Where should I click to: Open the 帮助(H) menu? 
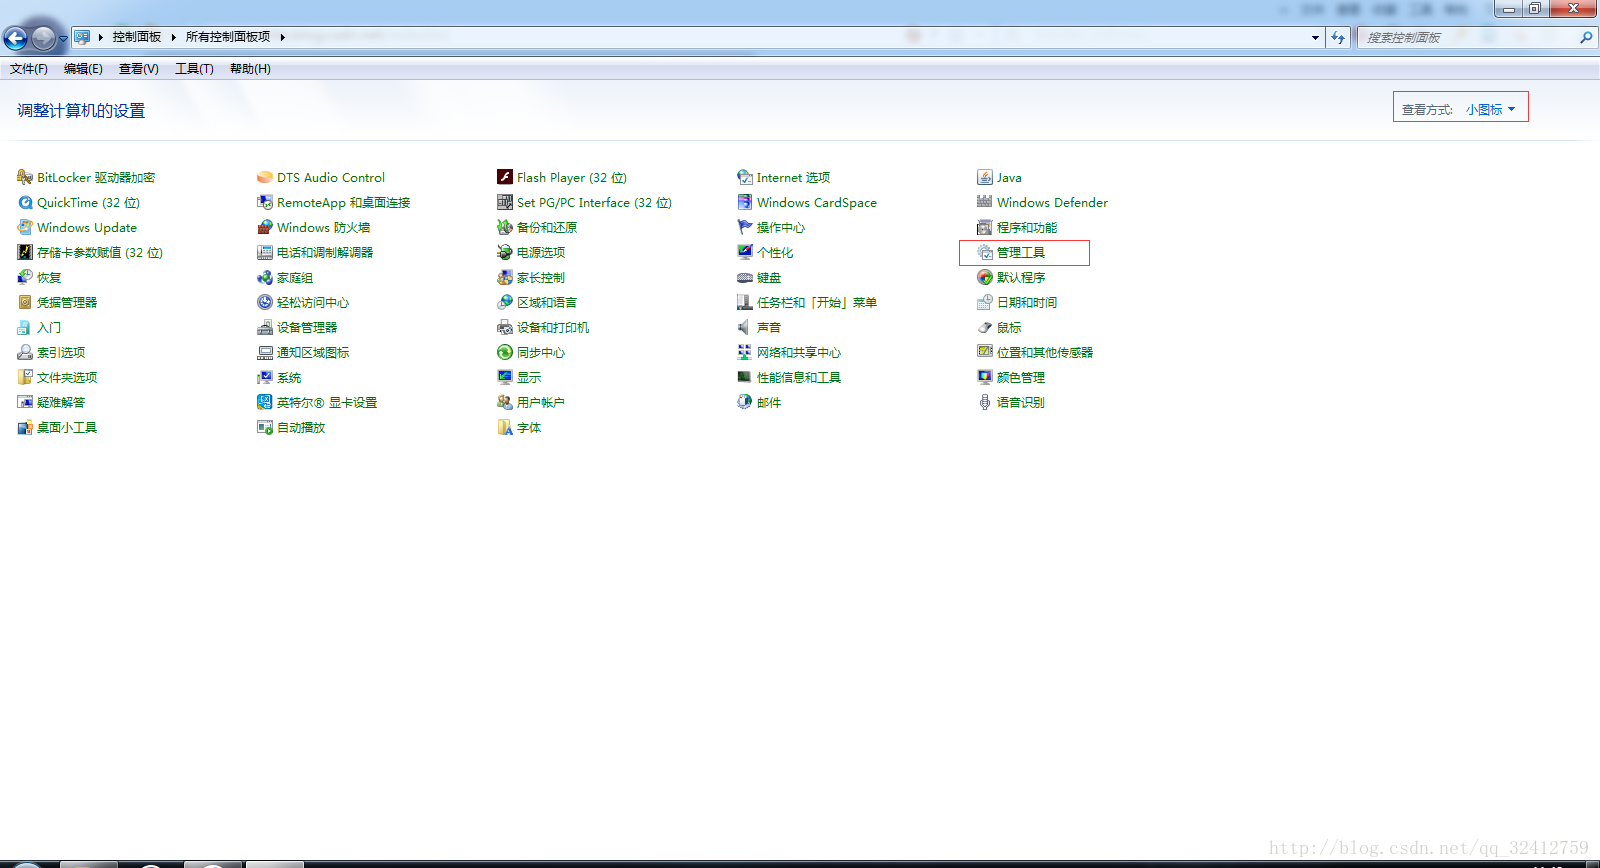pyautogui.click(x=250, y=69)
